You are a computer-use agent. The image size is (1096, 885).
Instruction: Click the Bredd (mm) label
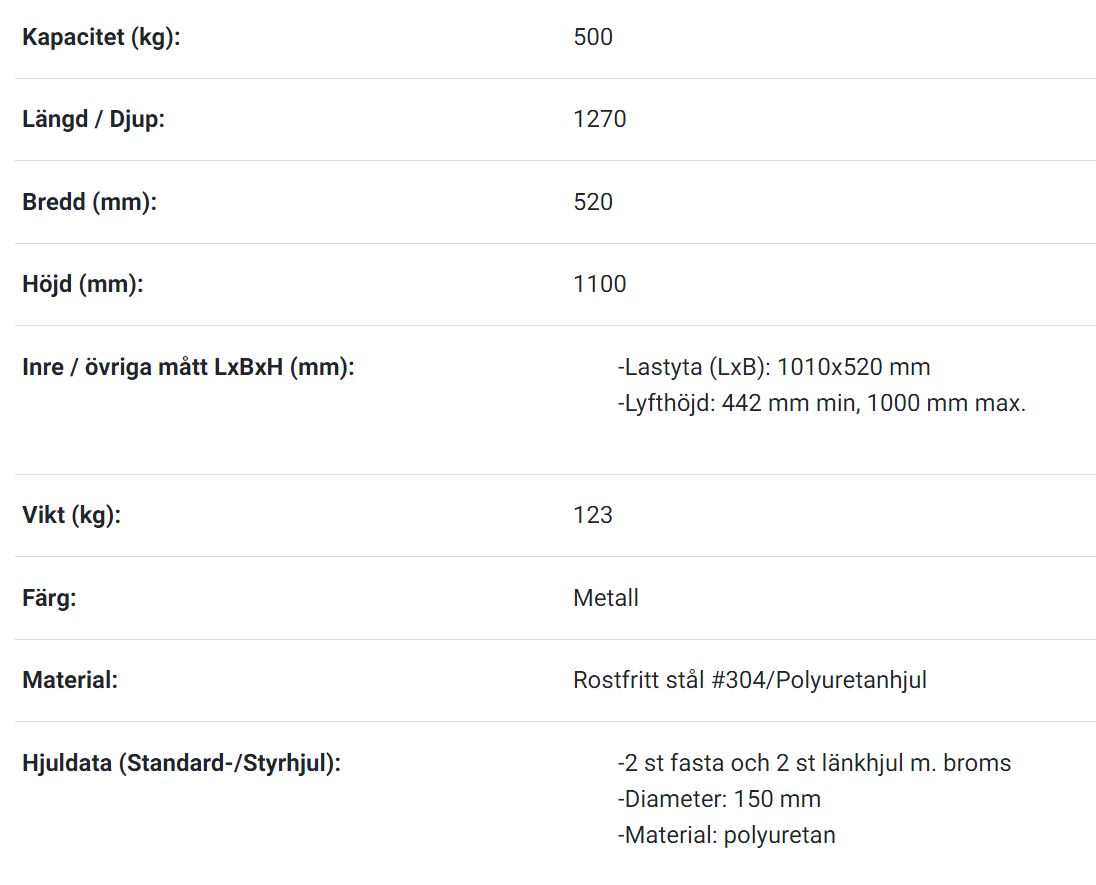[89, 202]
